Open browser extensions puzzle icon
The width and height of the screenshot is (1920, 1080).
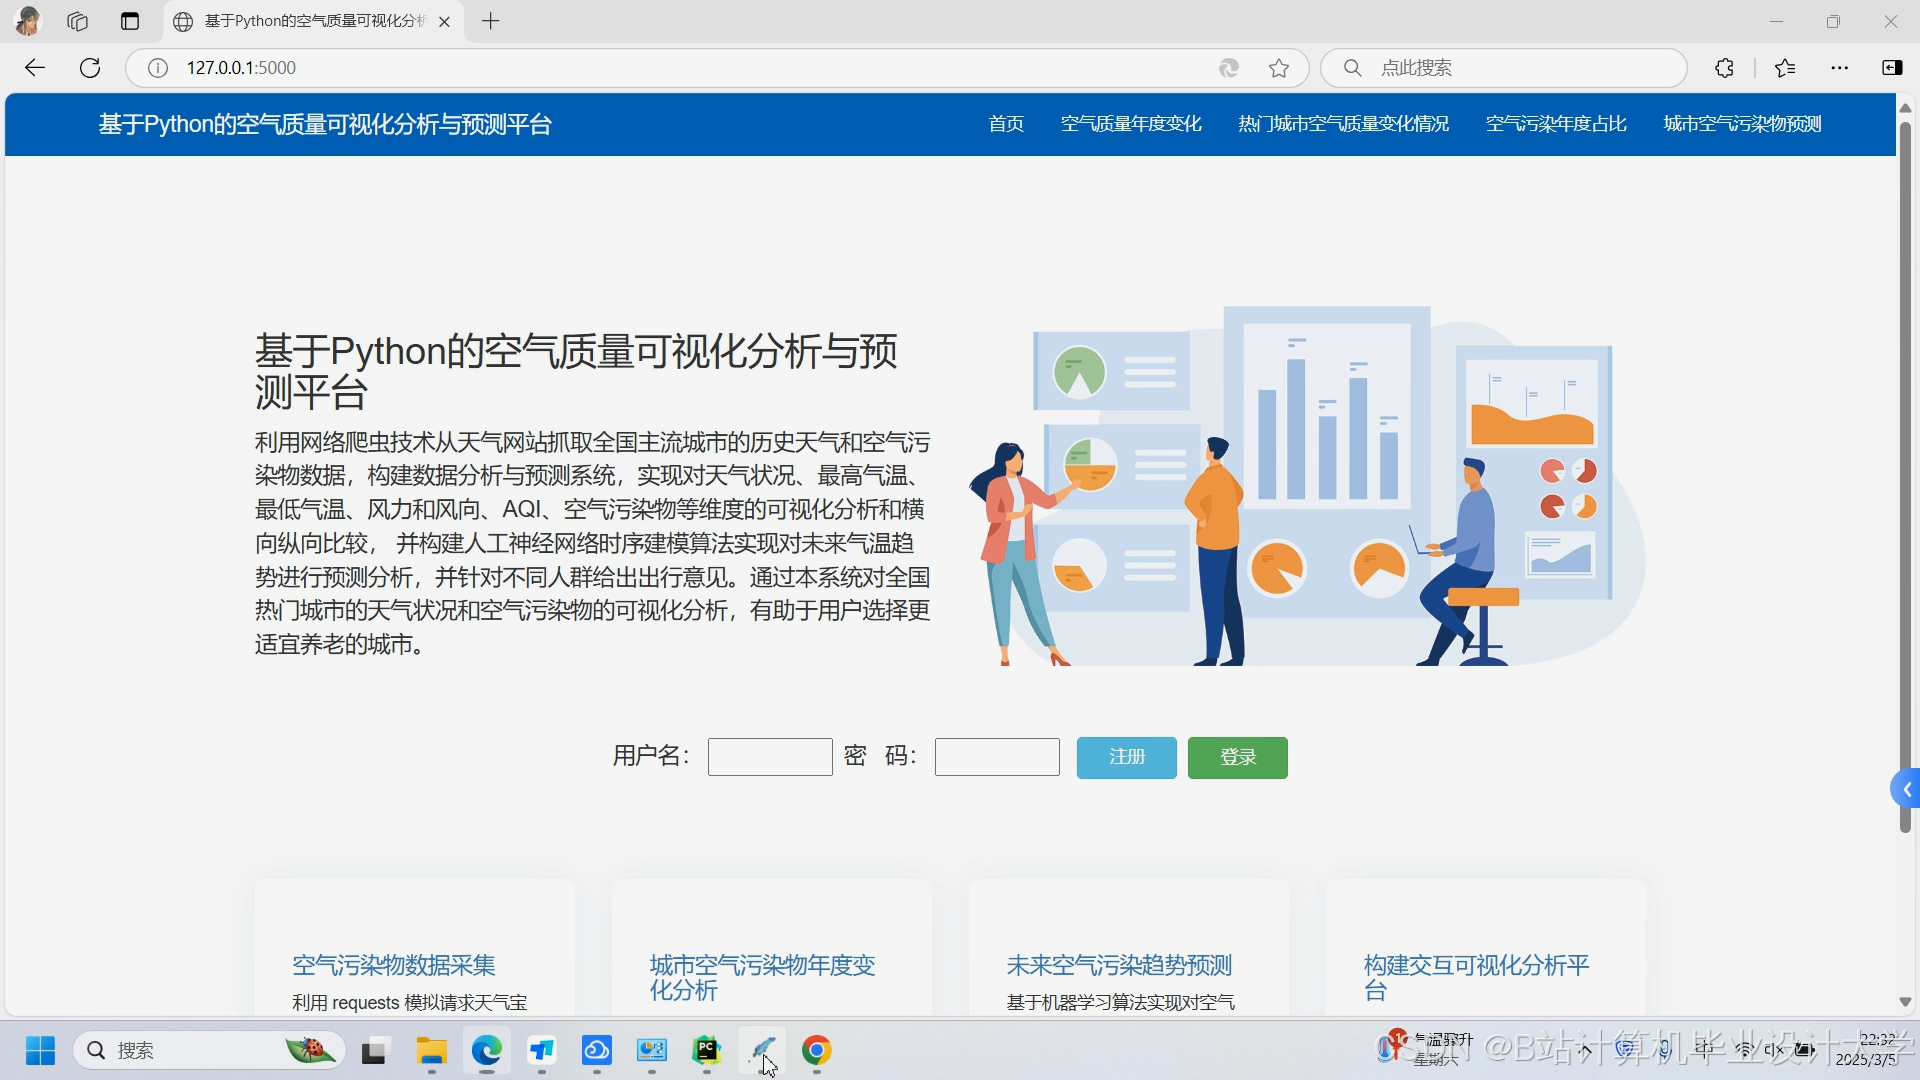click(x=1724, y=68)
